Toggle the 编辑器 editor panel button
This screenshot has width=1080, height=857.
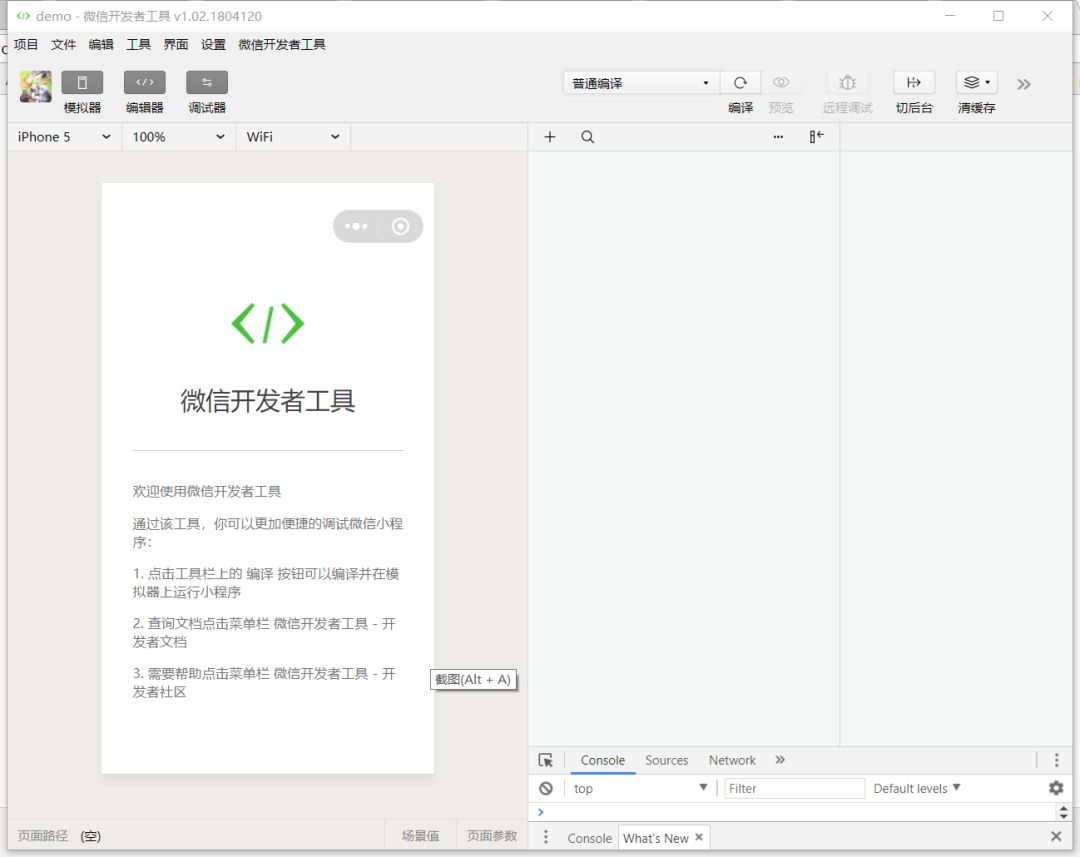click(x=145, y=83)
